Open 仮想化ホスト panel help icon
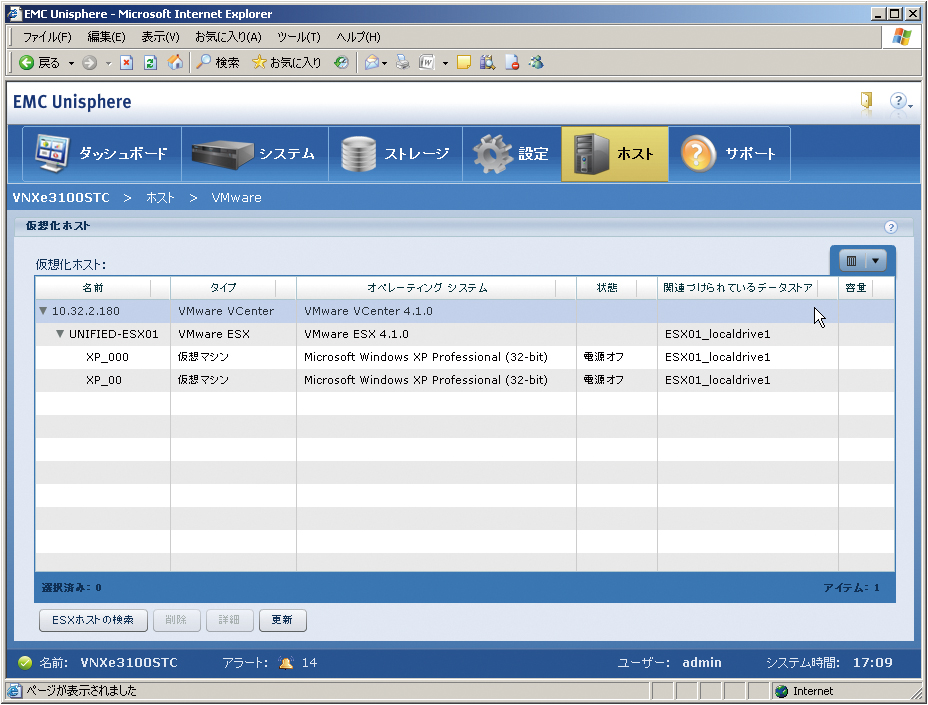 tap(891, 227)
